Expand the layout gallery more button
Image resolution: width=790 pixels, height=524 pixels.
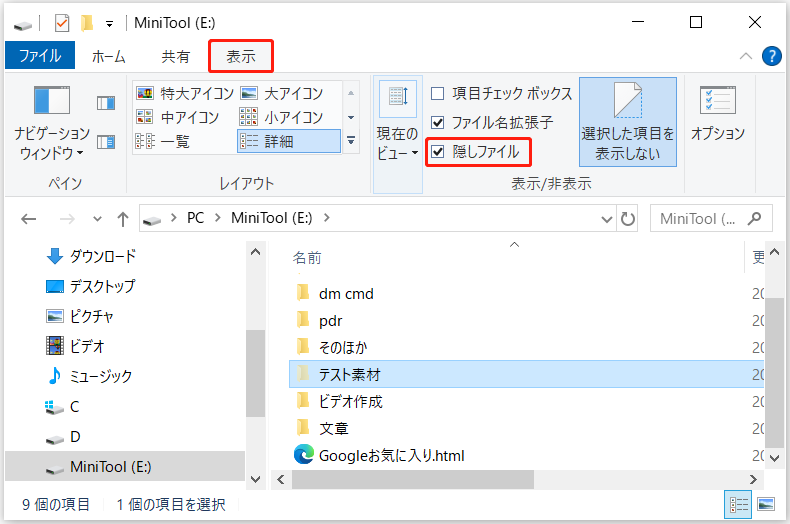351,141
